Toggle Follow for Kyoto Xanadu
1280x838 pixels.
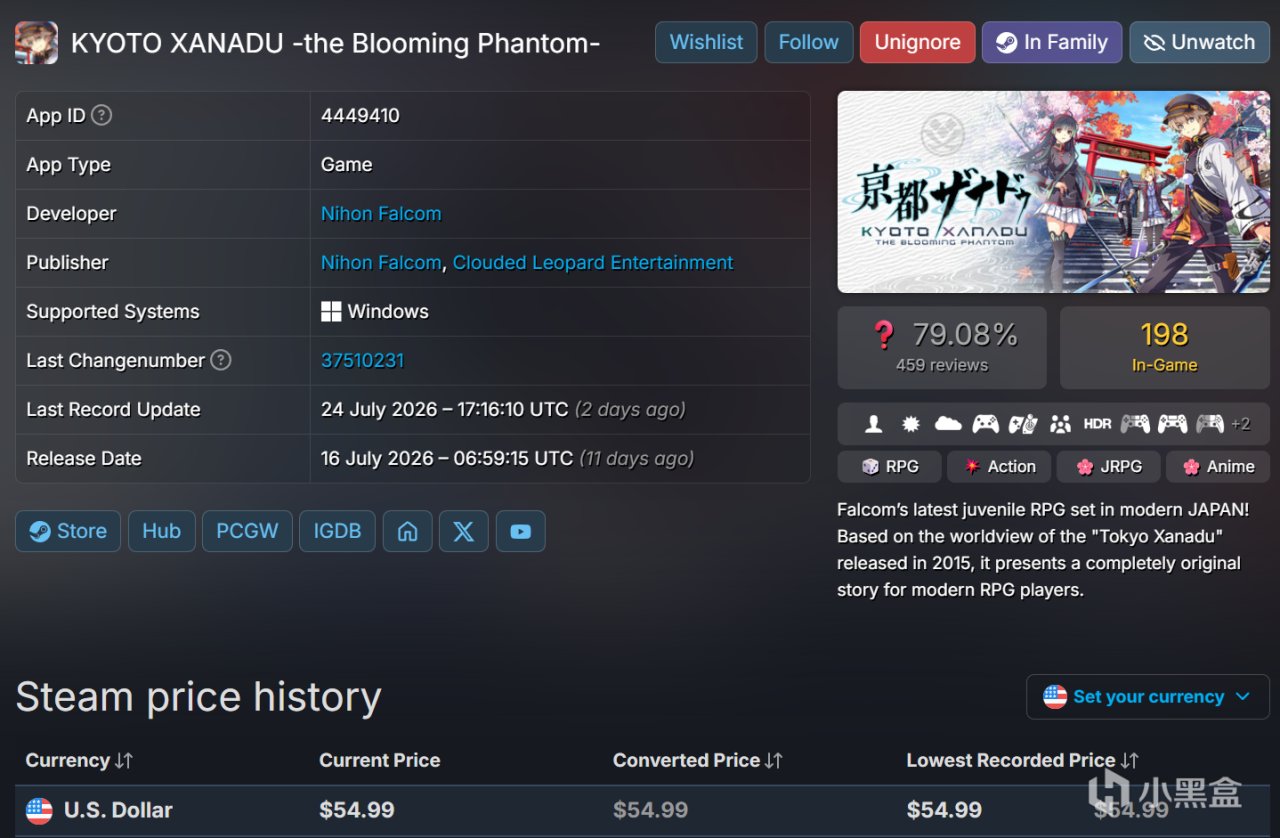(808, 42)
